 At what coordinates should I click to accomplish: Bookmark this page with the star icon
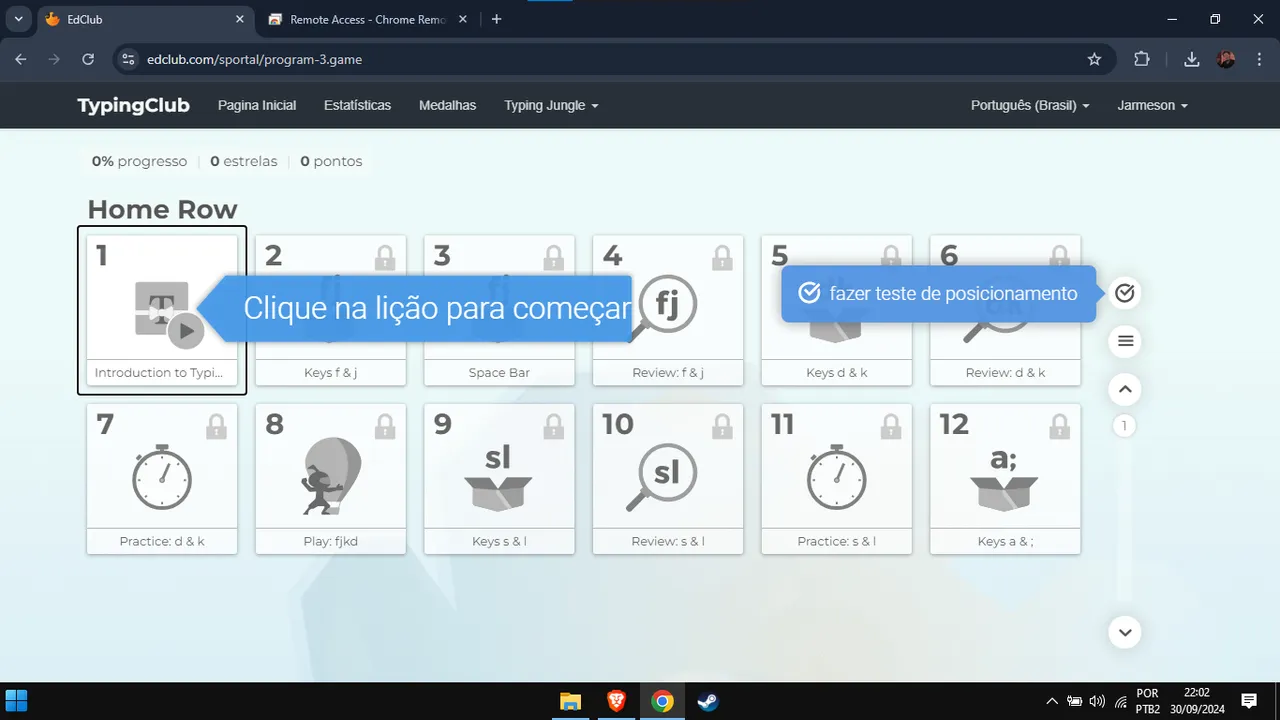coord(1094,59)
